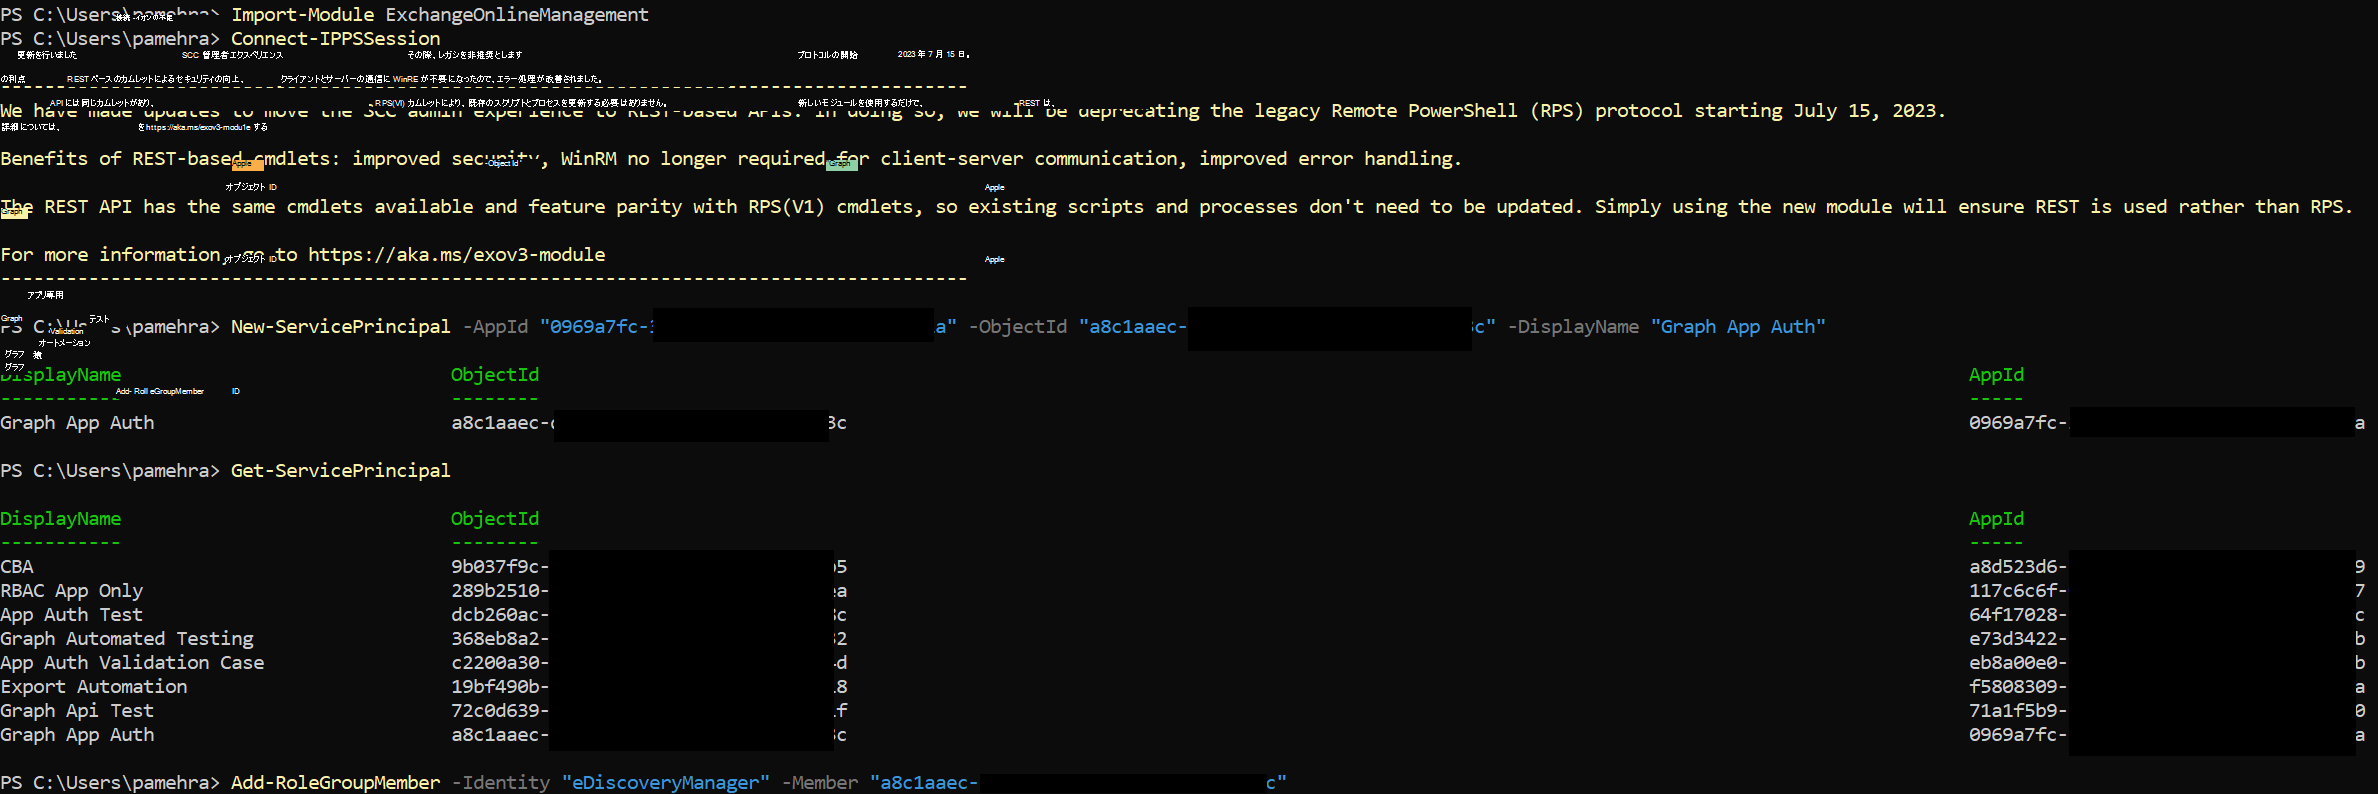This screenshot has height=794, width=2378.
Task: Click the "Graph App Auth" display name string
Action: pos(1738,327)
